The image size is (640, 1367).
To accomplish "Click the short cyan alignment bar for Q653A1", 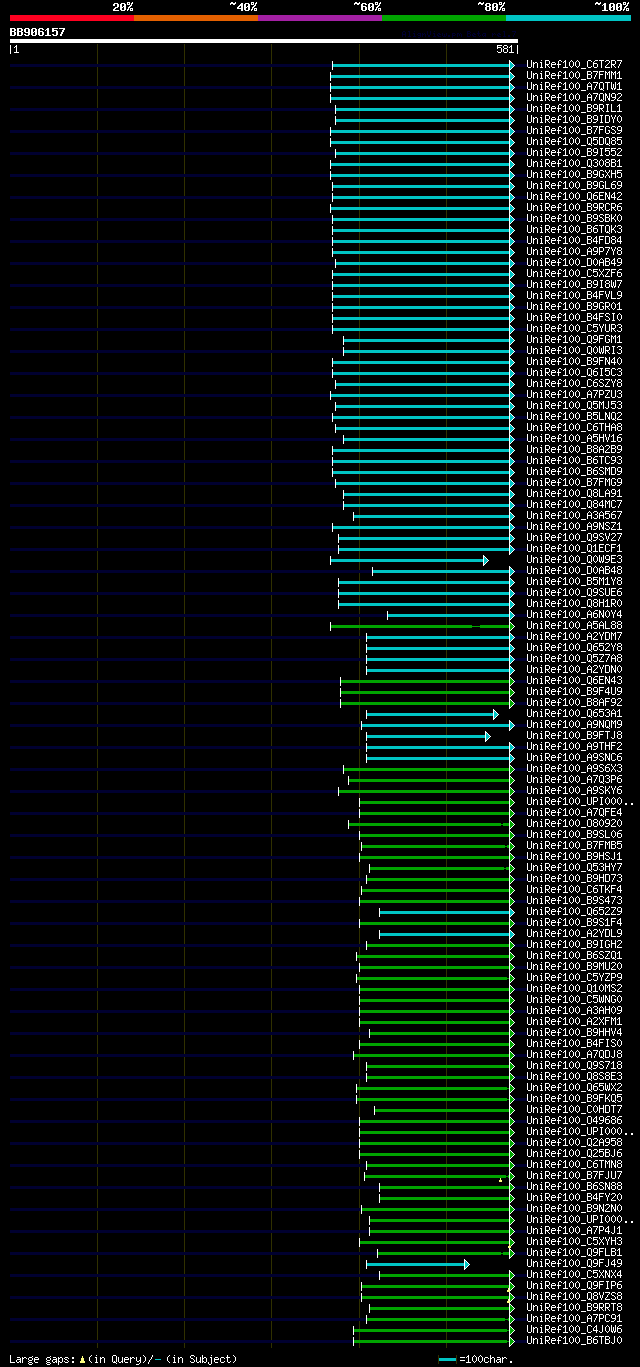I will [432, 714].
